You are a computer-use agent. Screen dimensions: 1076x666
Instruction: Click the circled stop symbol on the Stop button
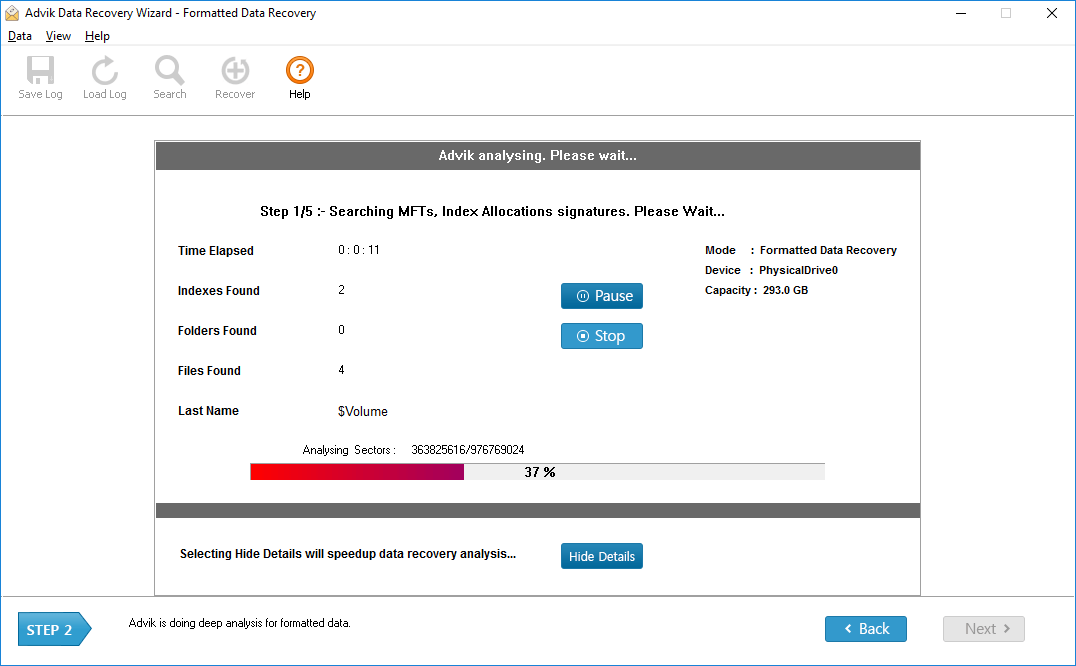tap(583, 336)
